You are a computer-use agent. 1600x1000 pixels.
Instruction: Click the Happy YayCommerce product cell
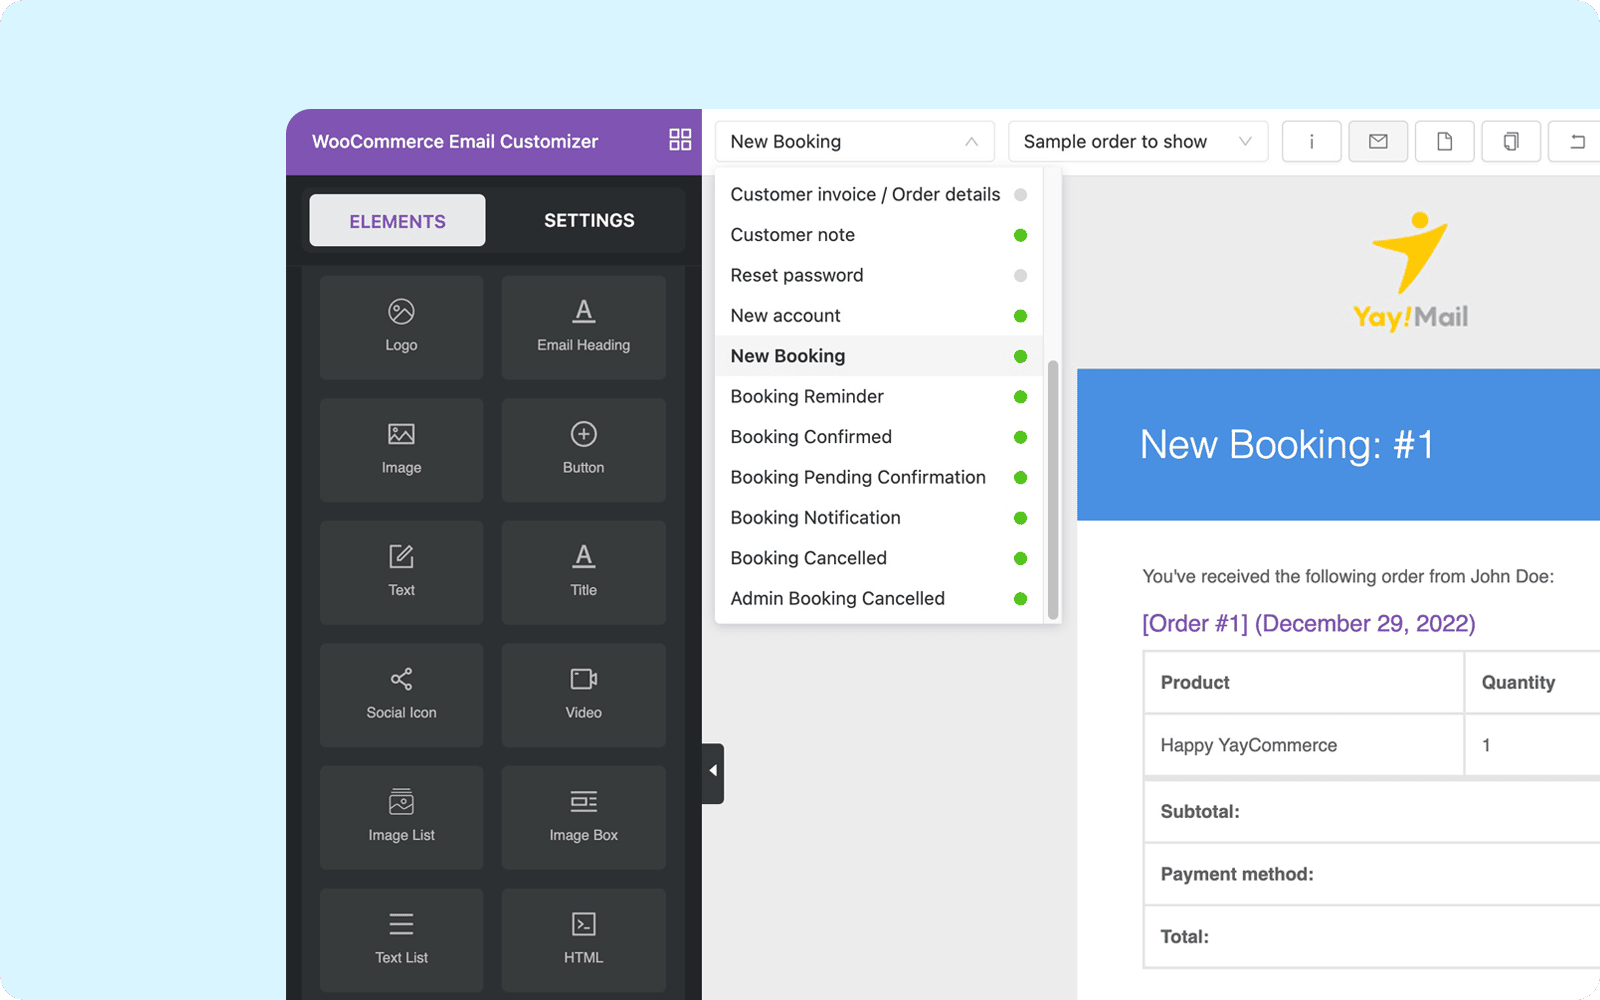1303,745
